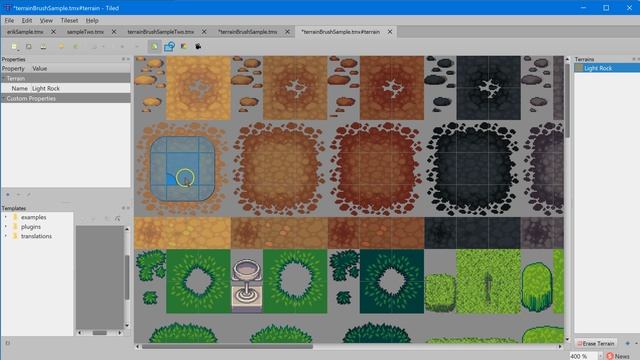The image size is (640, 360).
Task: Open the File menu
Action: click(9, 20)
